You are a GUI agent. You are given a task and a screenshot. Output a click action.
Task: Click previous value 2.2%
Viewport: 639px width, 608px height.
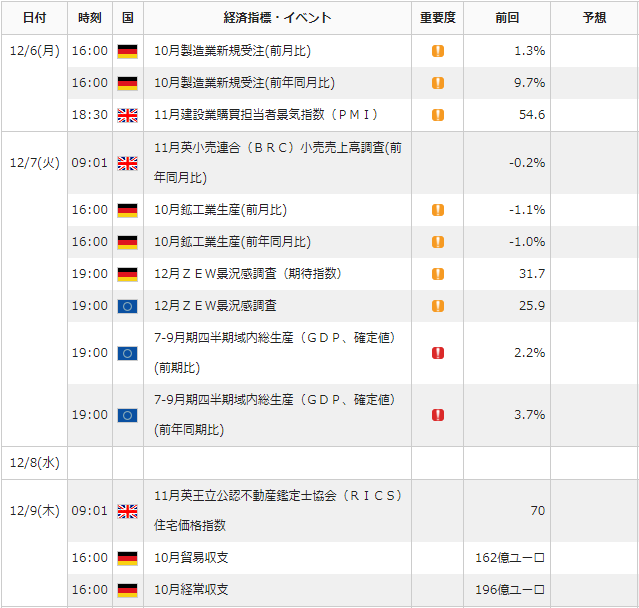pos(529,353)
